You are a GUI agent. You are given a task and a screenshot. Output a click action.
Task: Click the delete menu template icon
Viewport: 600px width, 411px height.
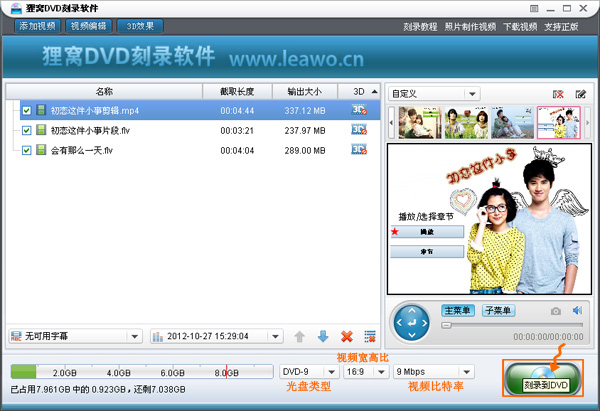pyautogui.click(x=558, y=94)
